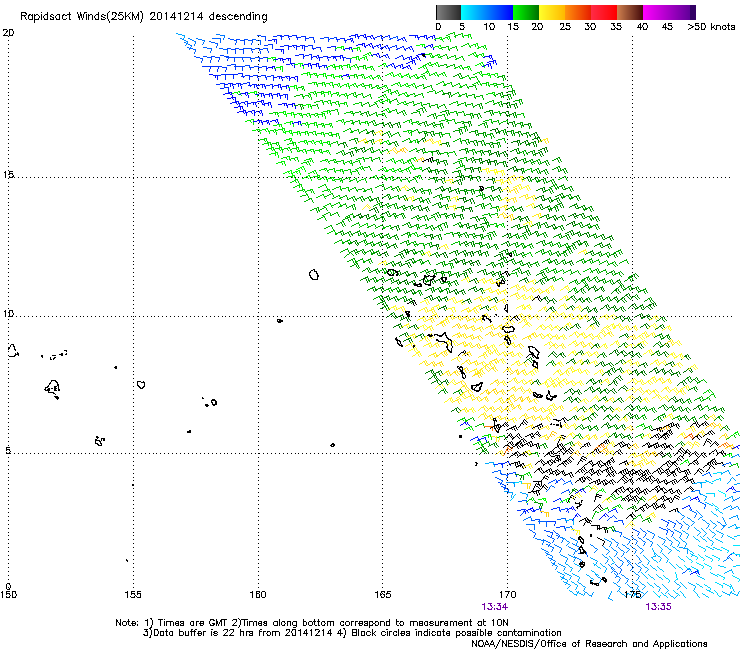Select the red 30-35 knots color band
This screenshot has width=740, height=650.
tap(604, 12)
